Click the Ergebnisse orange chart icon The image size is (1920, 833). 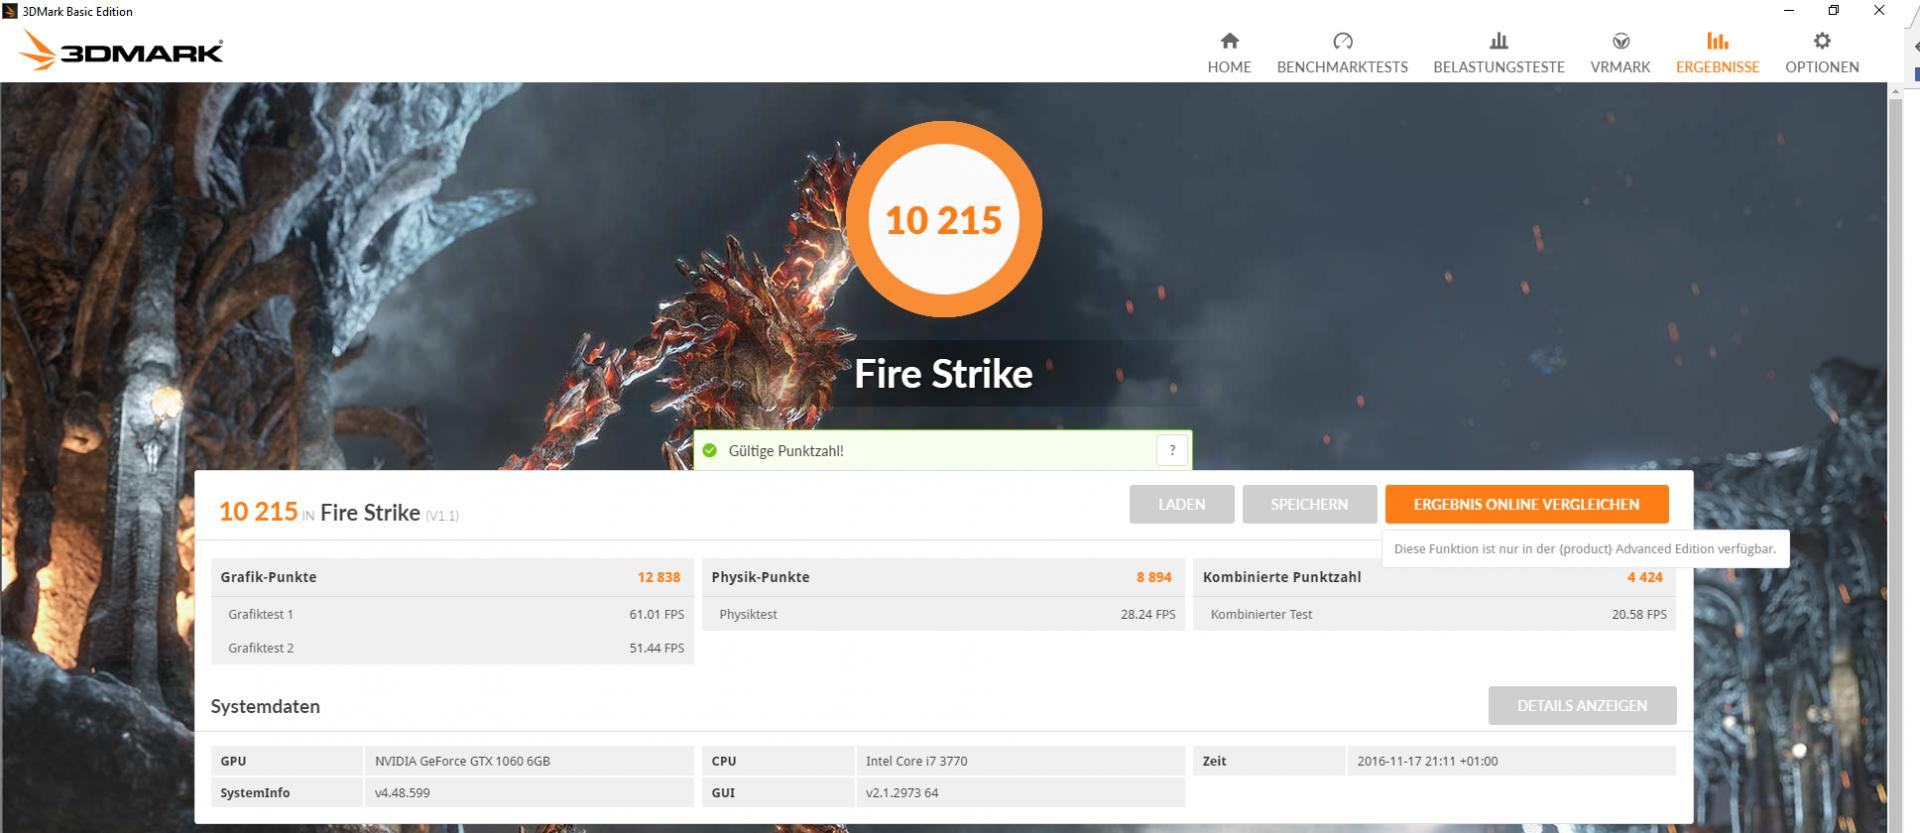click(x=1717, y=41)
